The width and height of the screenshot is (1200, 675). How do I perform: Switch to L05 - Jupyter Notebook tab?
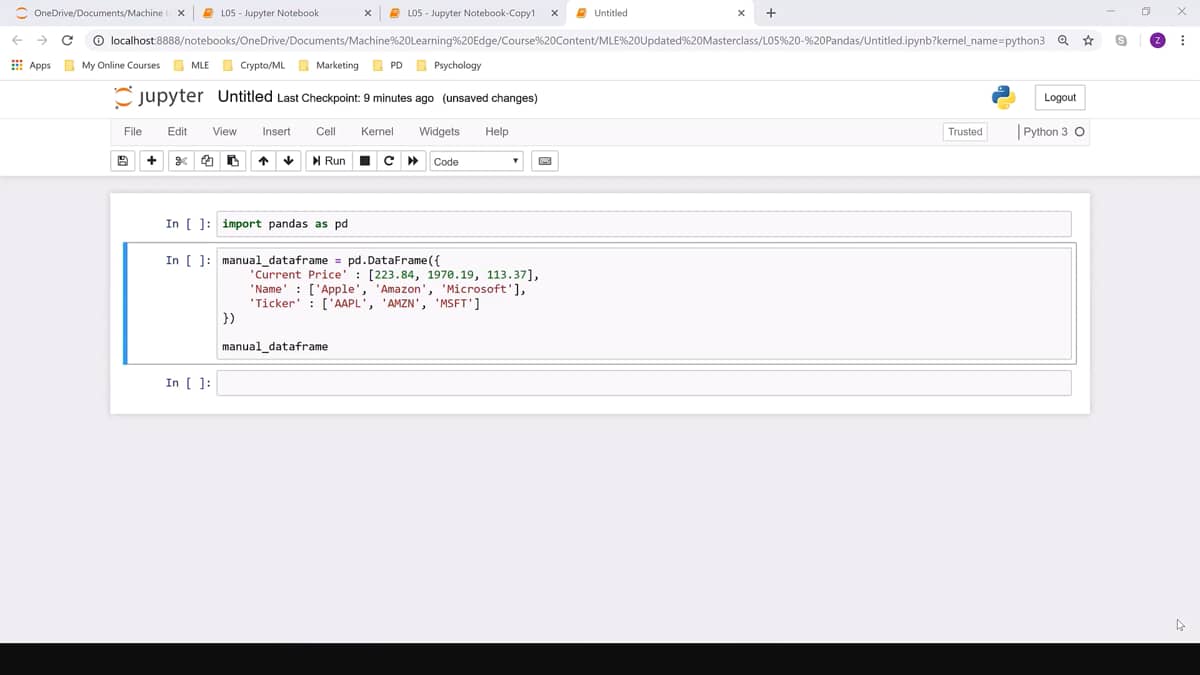pyautogui.click(x=285, y=13)
